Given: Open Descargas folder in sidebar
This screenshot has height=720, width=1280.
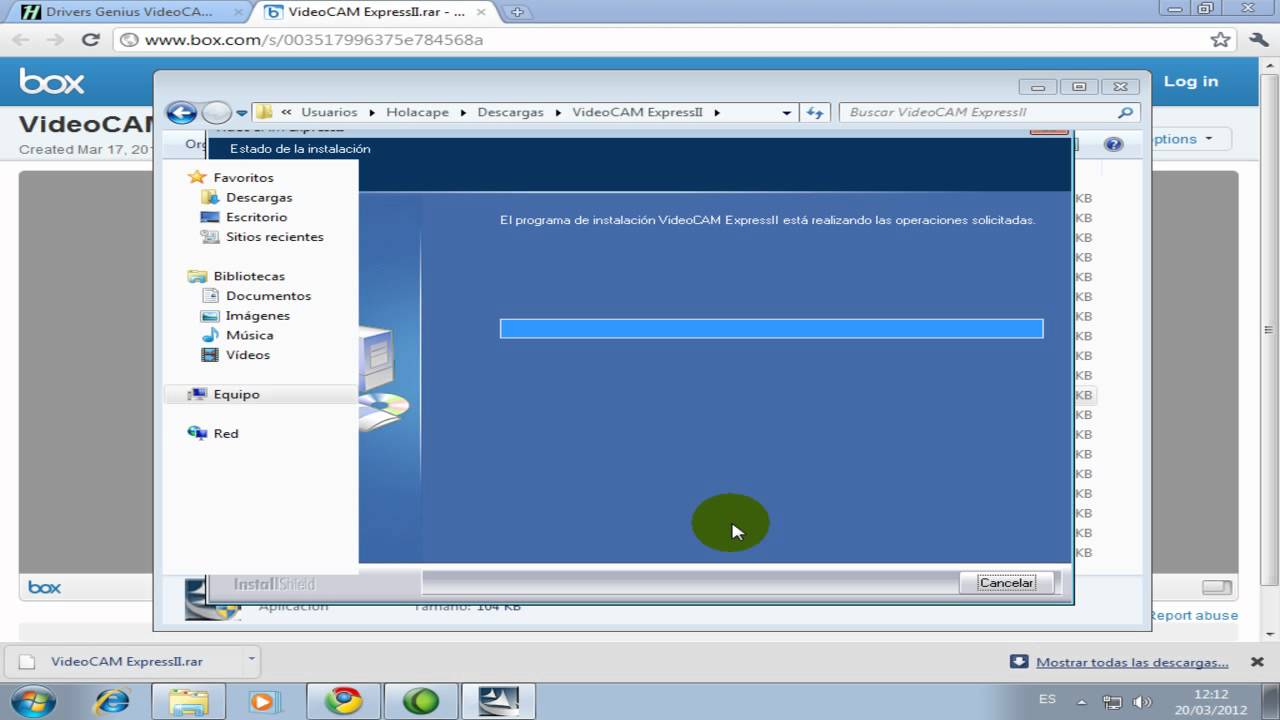Looking at the screenshot, I should coord(259,197).
